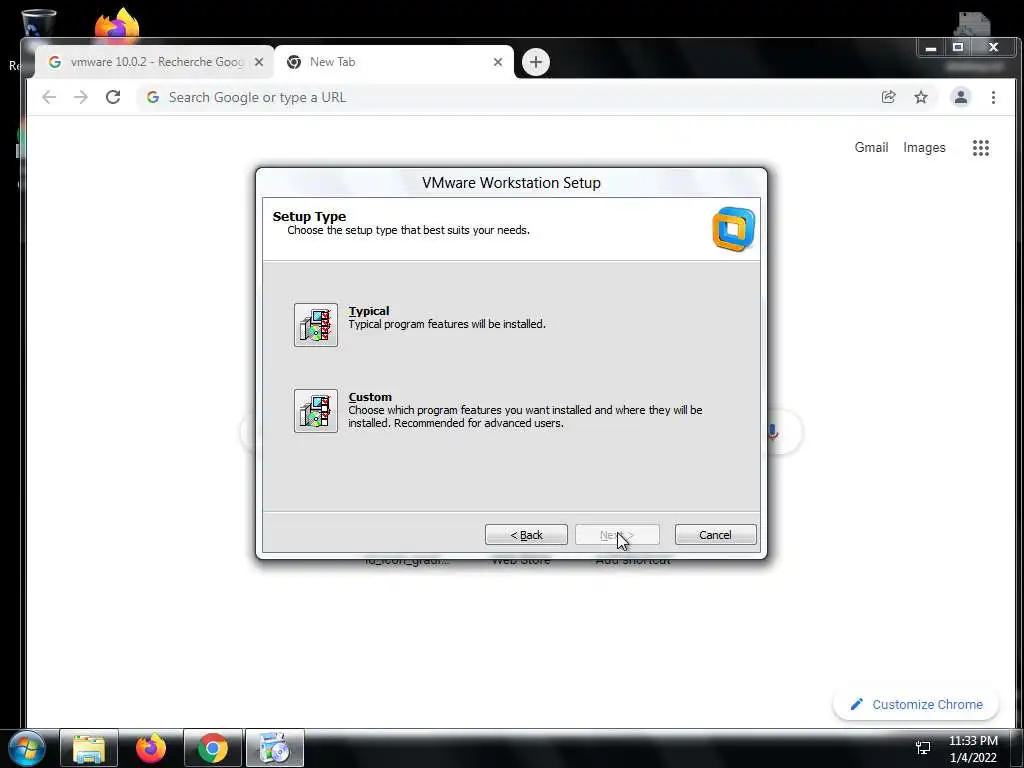
Task: Click the Recycle Bin desktop icon
Action: 38,23
